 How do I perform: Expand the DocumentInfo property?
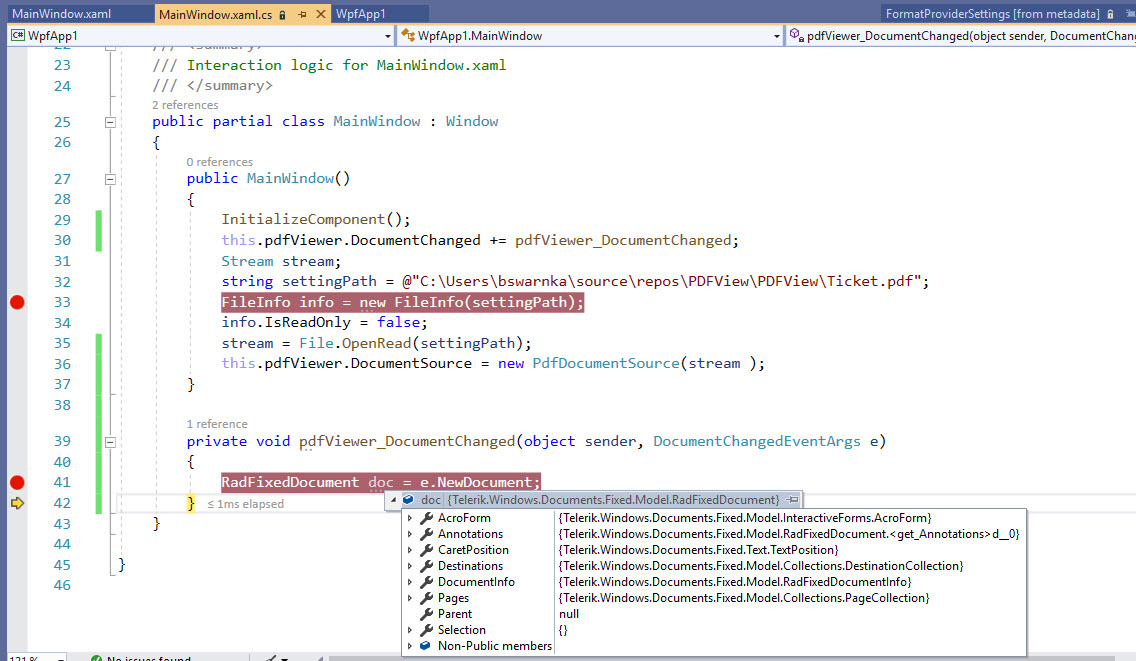click(410, 582)
